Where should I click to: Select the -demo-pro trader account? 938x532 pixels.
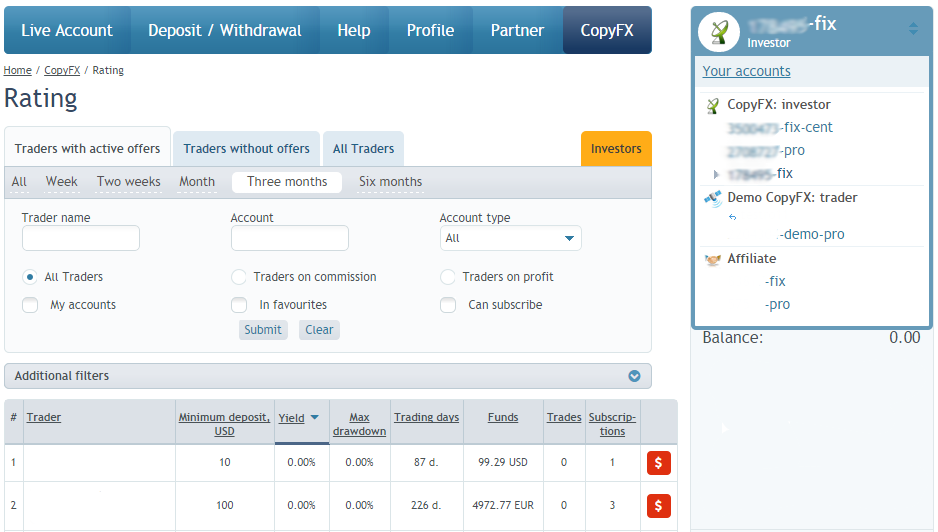(812, 235)
